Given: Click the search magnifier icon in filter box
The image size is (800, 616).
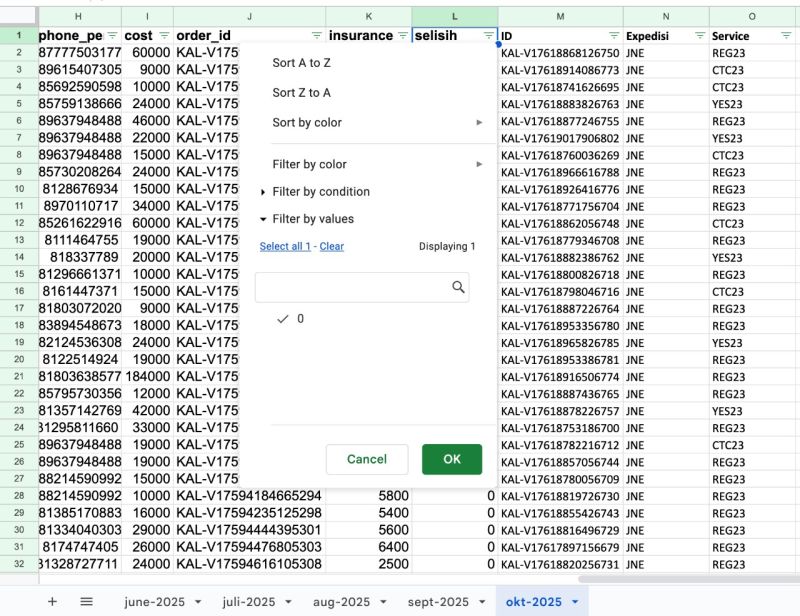Looking at the screenshot, I should point(458,287).
